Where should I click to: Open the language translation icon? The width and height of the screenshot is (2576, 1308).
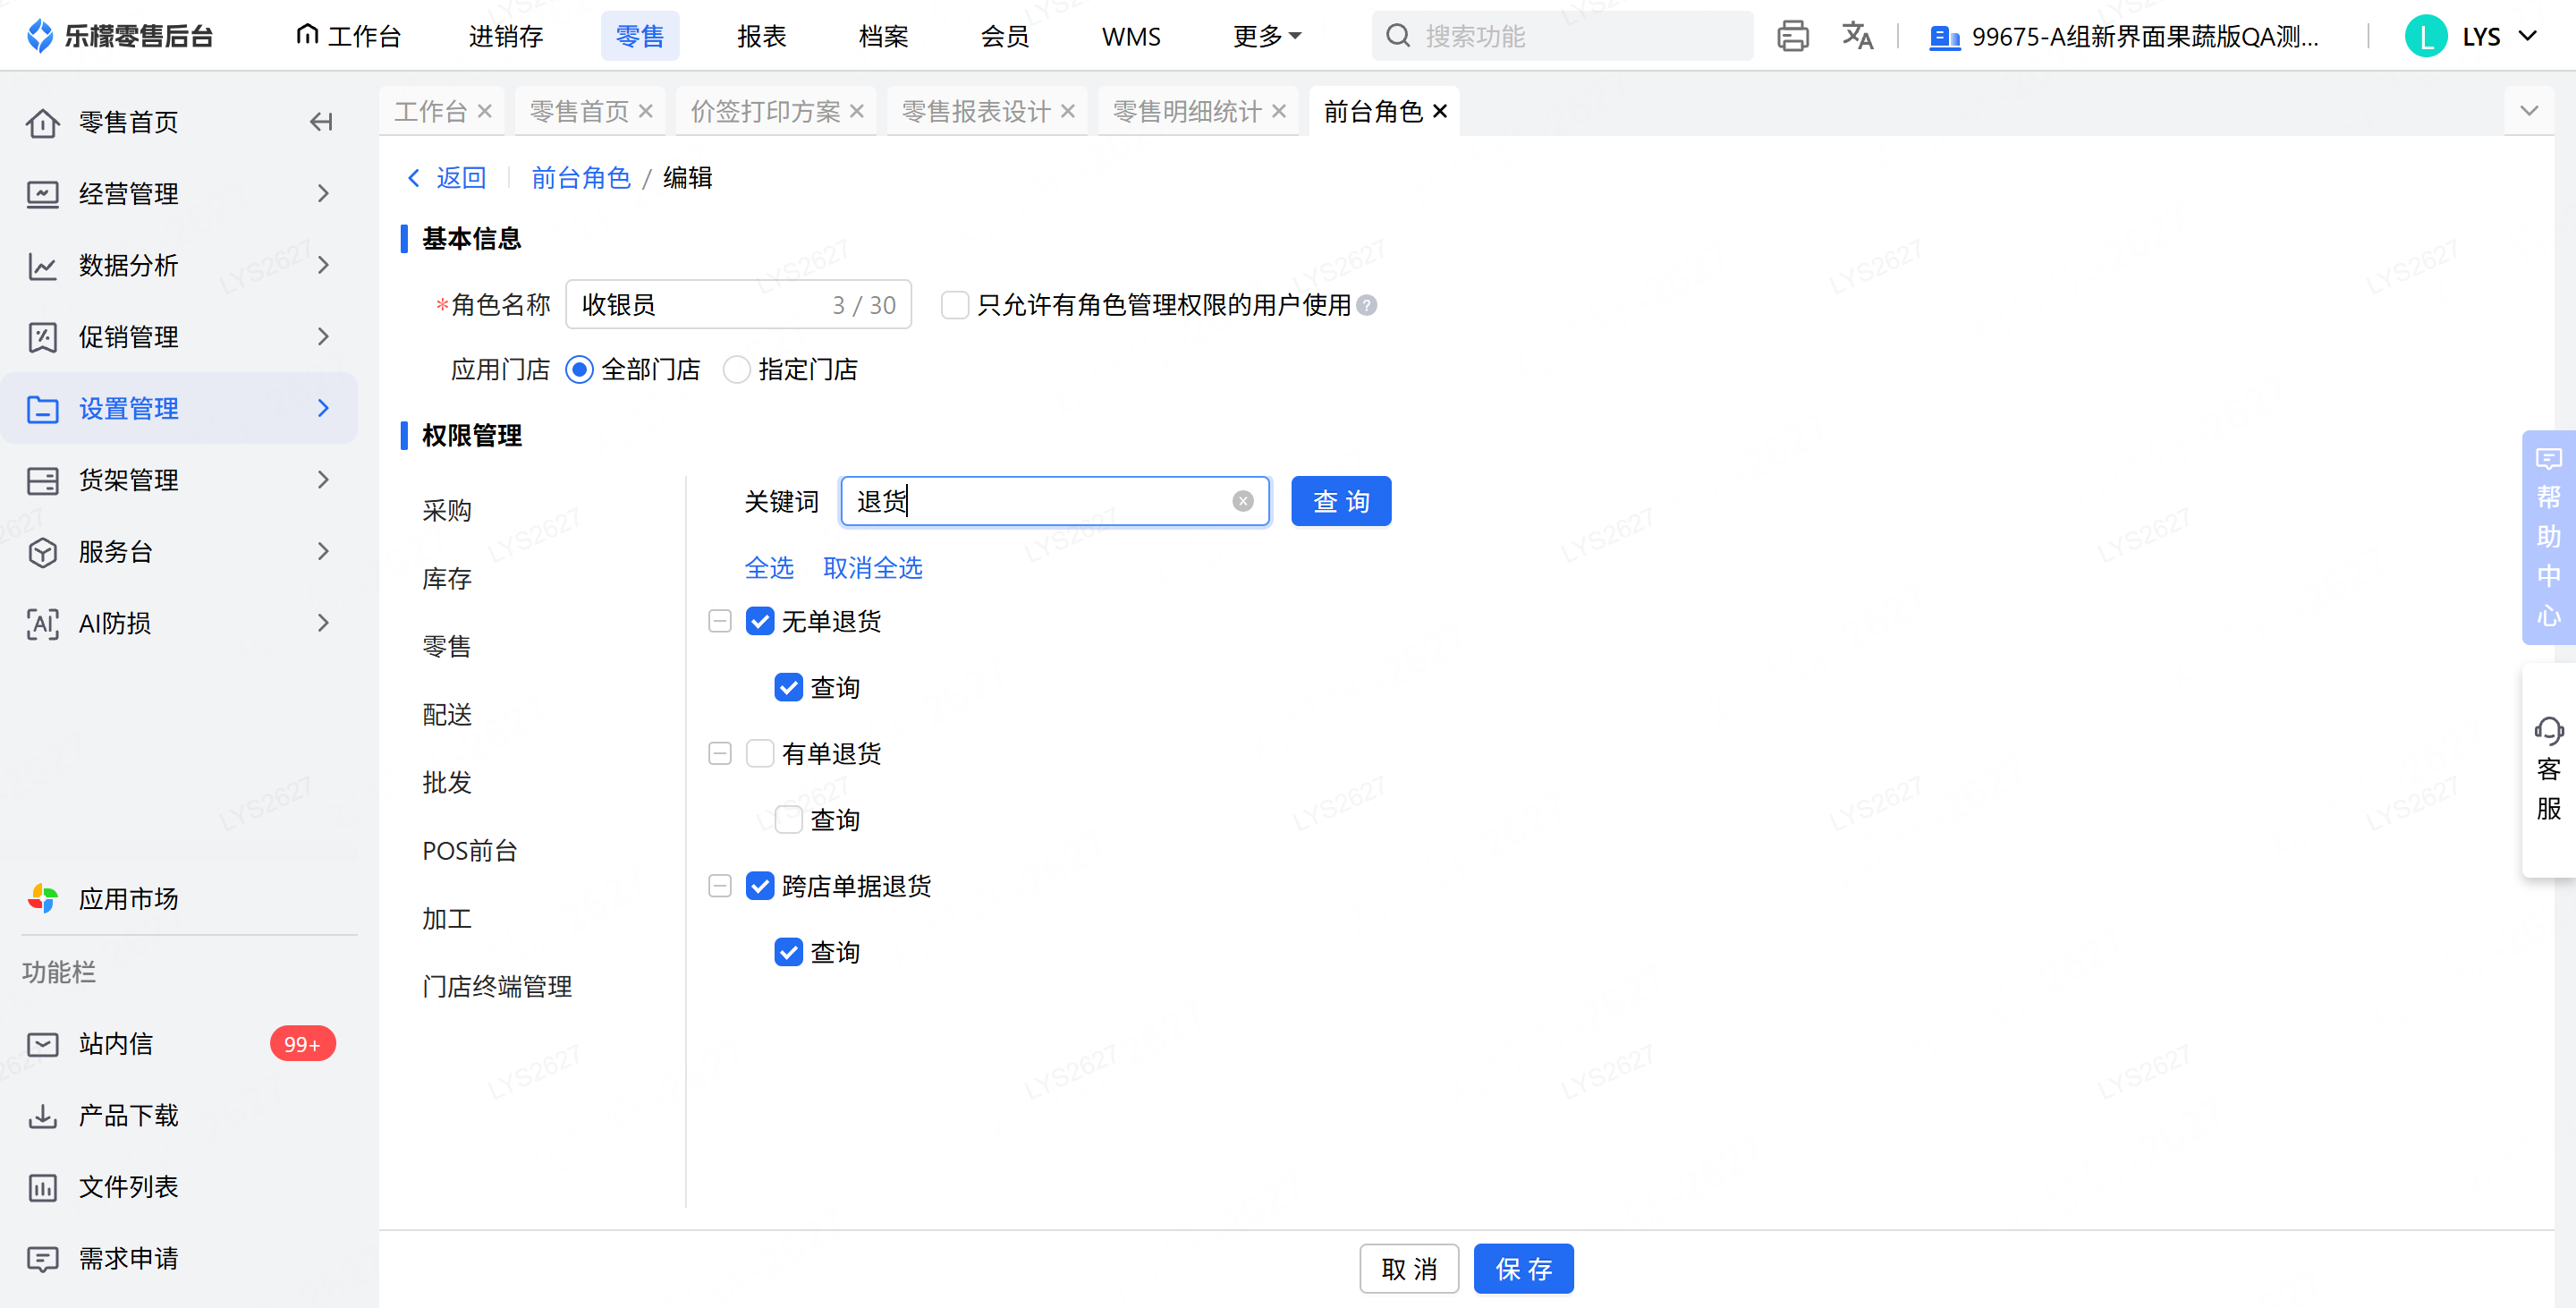tap(1857, 36)
